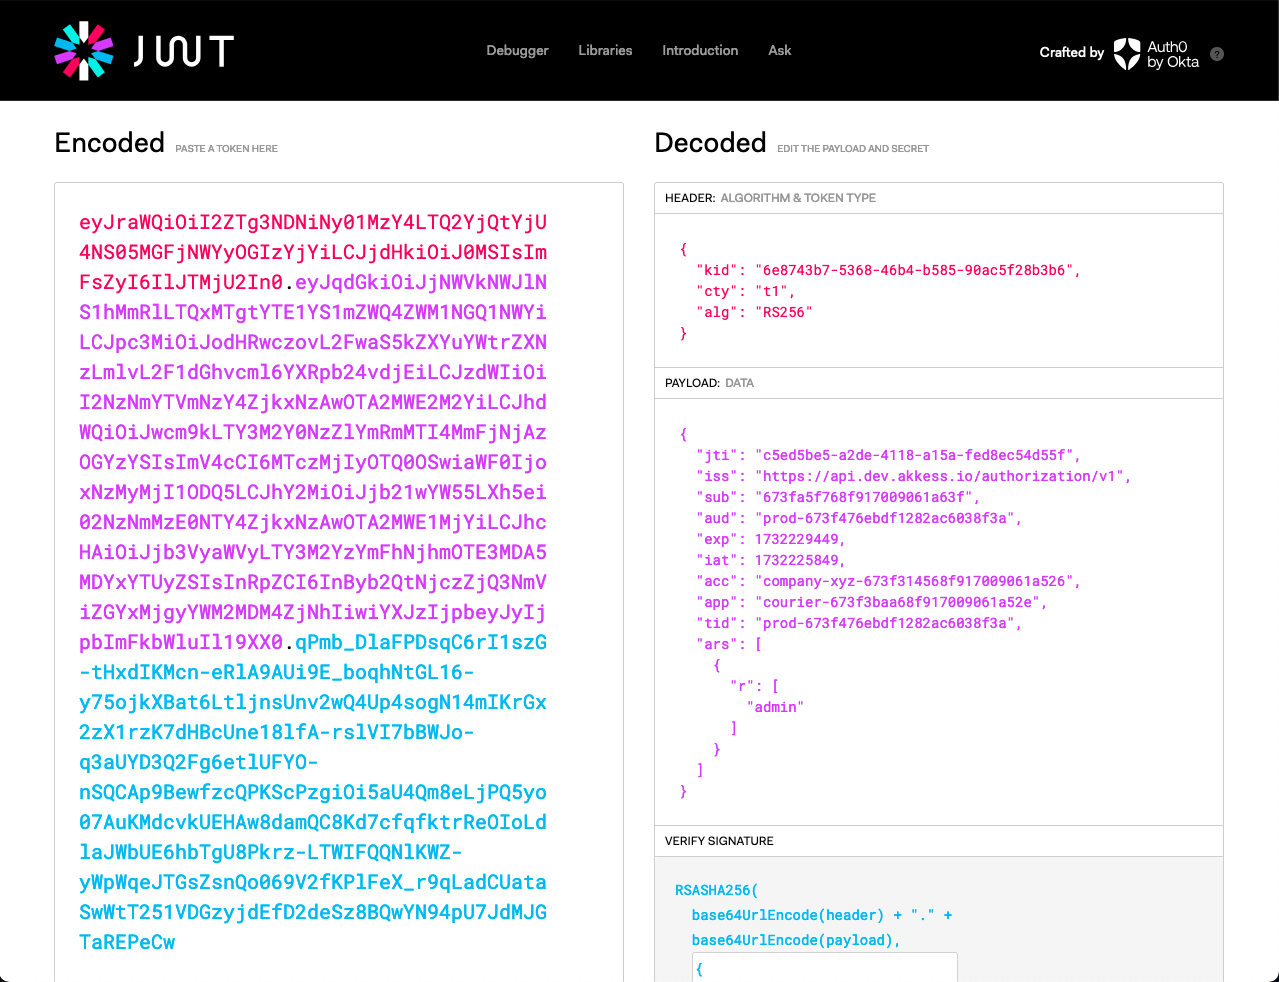Click the "kid" value in decoded header
This screenshot has width=1279, height=982.
coord(915,270)
